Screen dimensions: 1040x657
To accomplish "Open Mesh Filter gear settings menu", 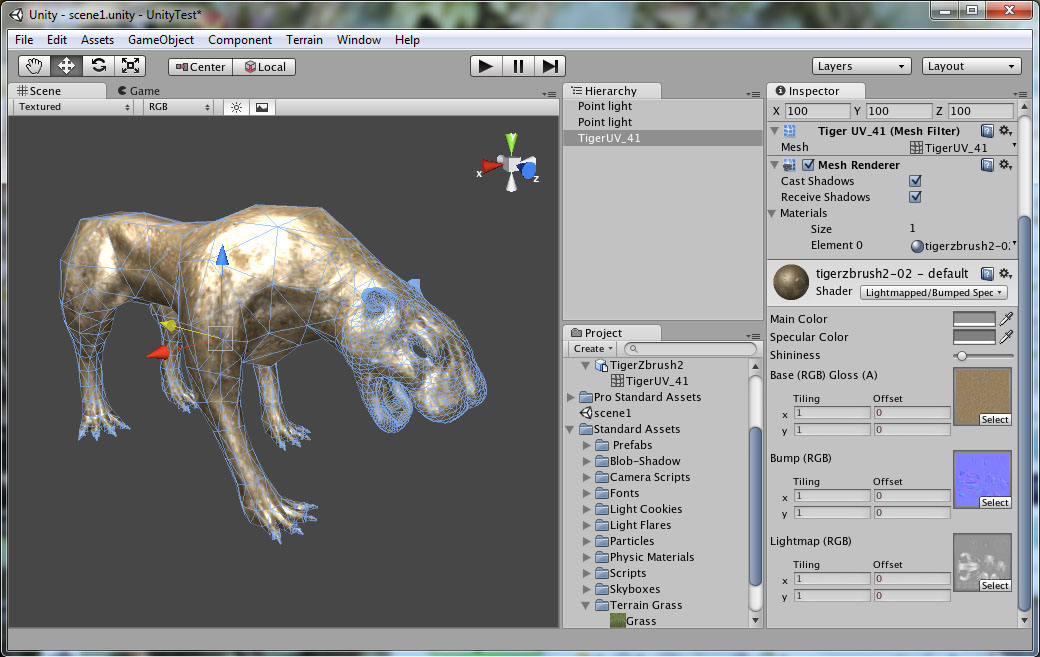I will pos(1006,131).
